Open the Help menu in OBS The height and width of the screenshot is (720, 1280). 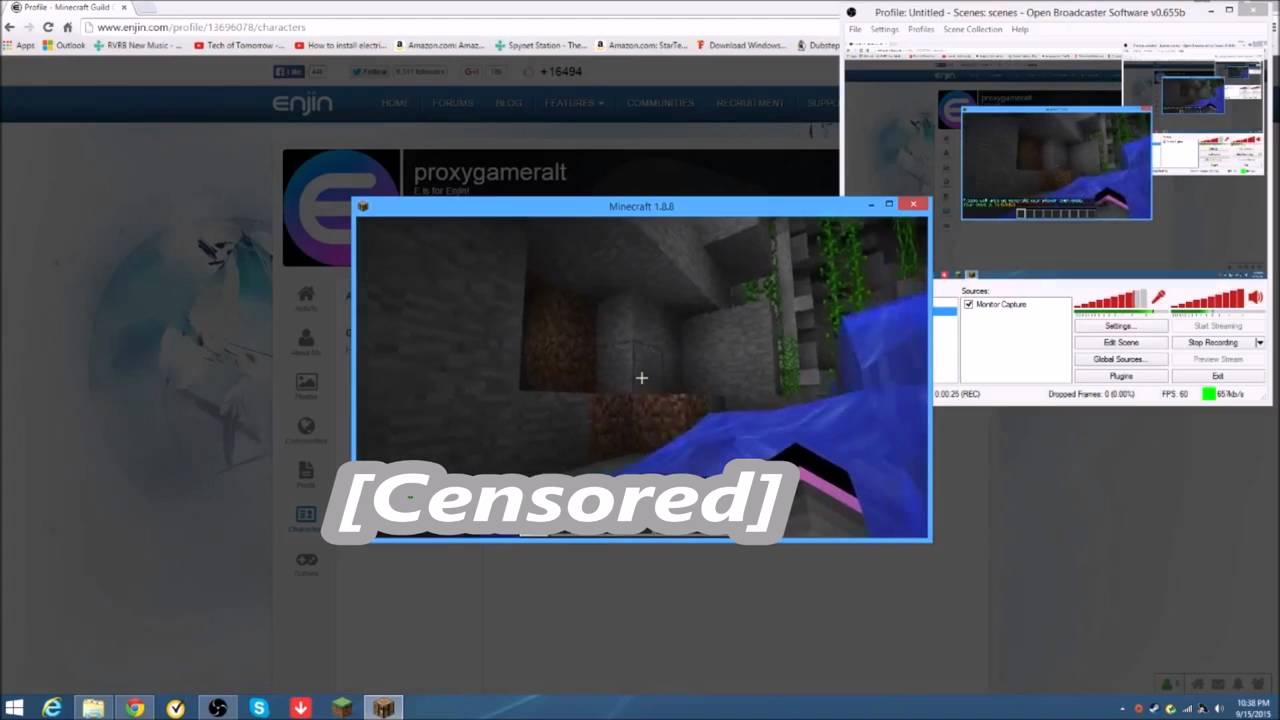(x=1019, y=29)
